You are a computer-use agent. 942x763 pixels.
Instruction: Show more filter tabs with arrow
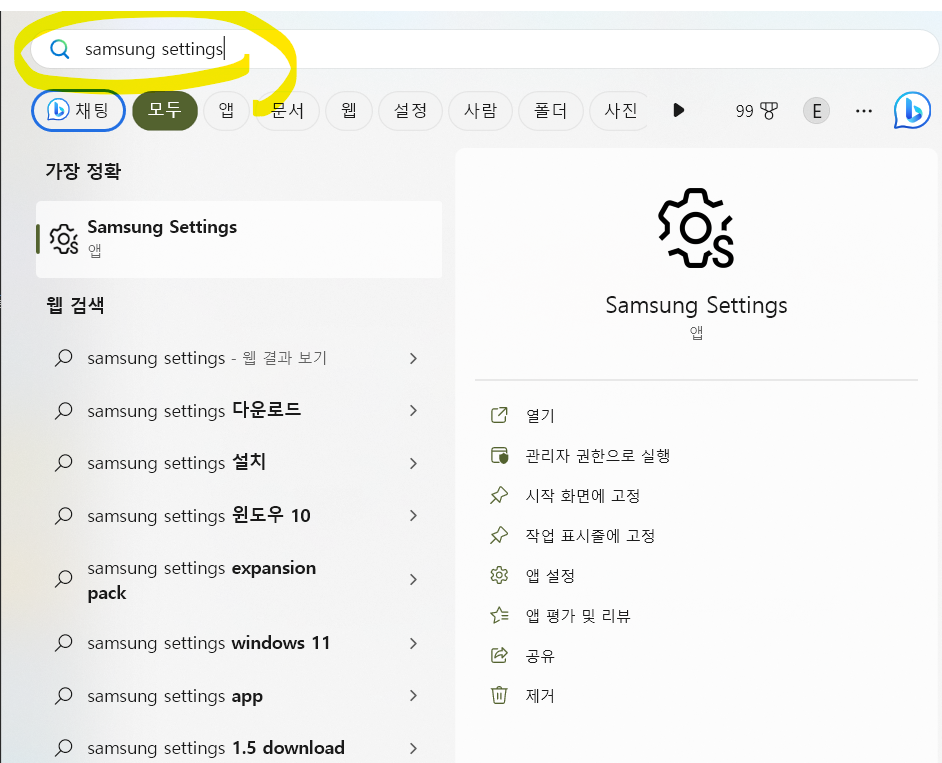pyautogui.click(x=679, y=111)
